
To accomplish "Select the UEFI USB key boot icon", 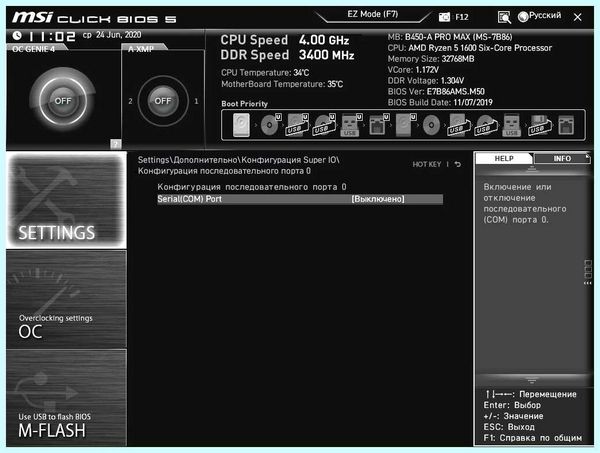I will (x=351, y=125).
